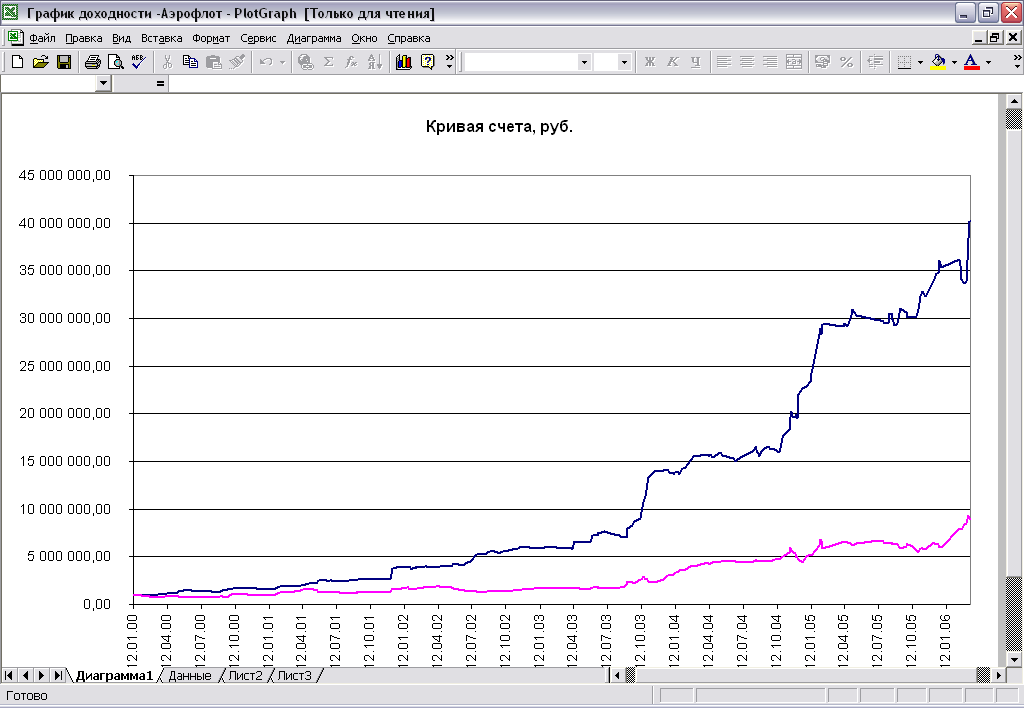Launch the Chart Wizard
The height and width of the screenshot is (708, 1024).
pyautogui.click(x=404, y=62)
